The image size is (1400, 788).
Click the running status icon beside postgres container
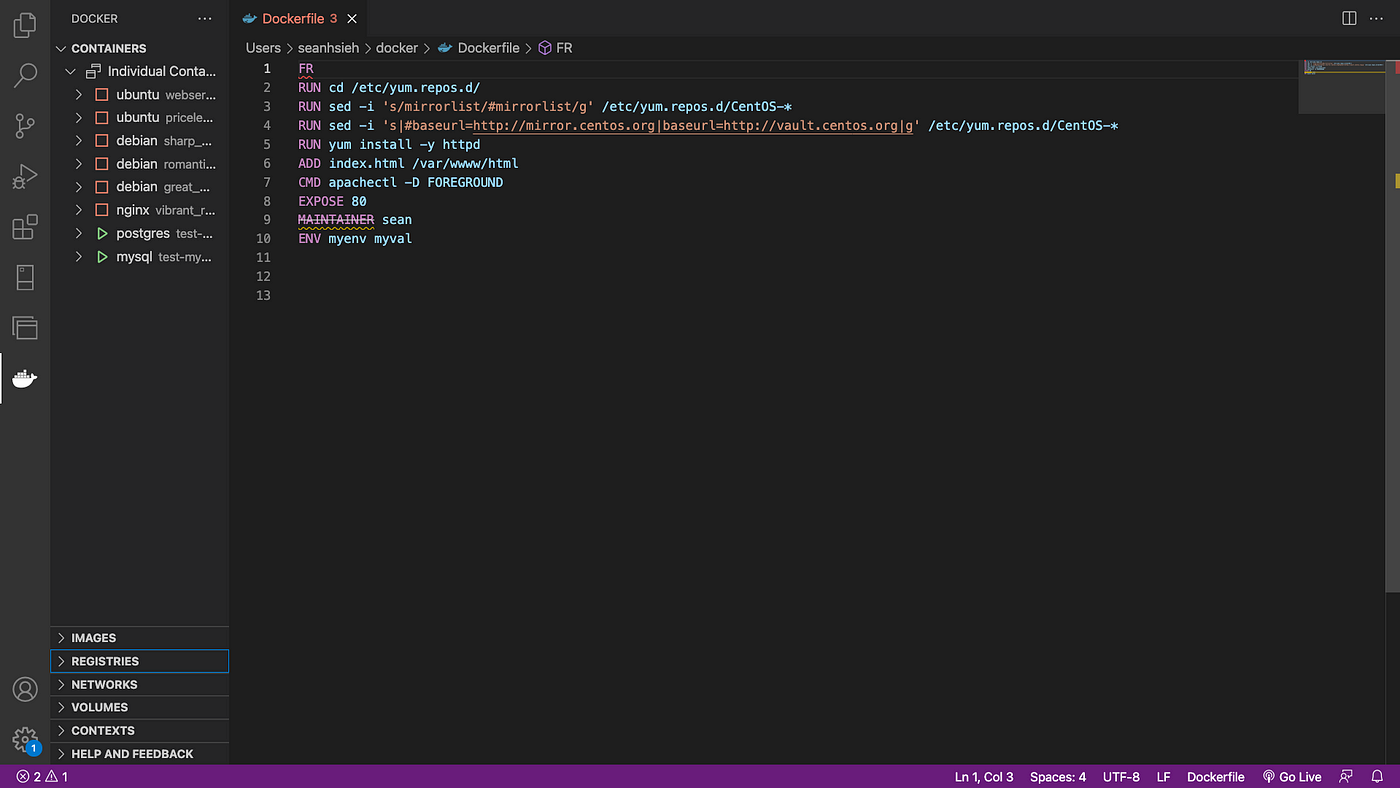pyautogui.click(x=102, y=233)
